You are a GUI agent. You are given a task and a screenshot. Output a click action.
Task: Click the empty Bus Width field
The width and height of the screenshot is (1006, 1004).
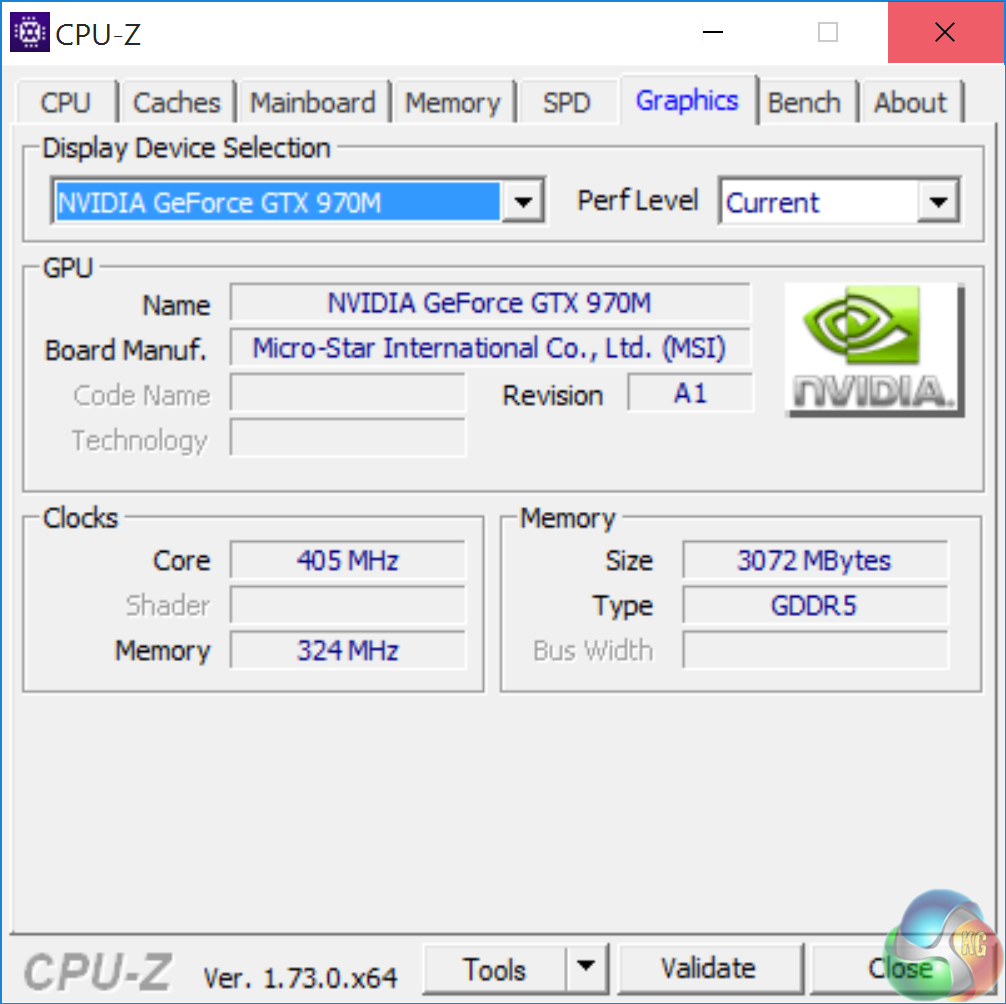(x=815, y=650)
